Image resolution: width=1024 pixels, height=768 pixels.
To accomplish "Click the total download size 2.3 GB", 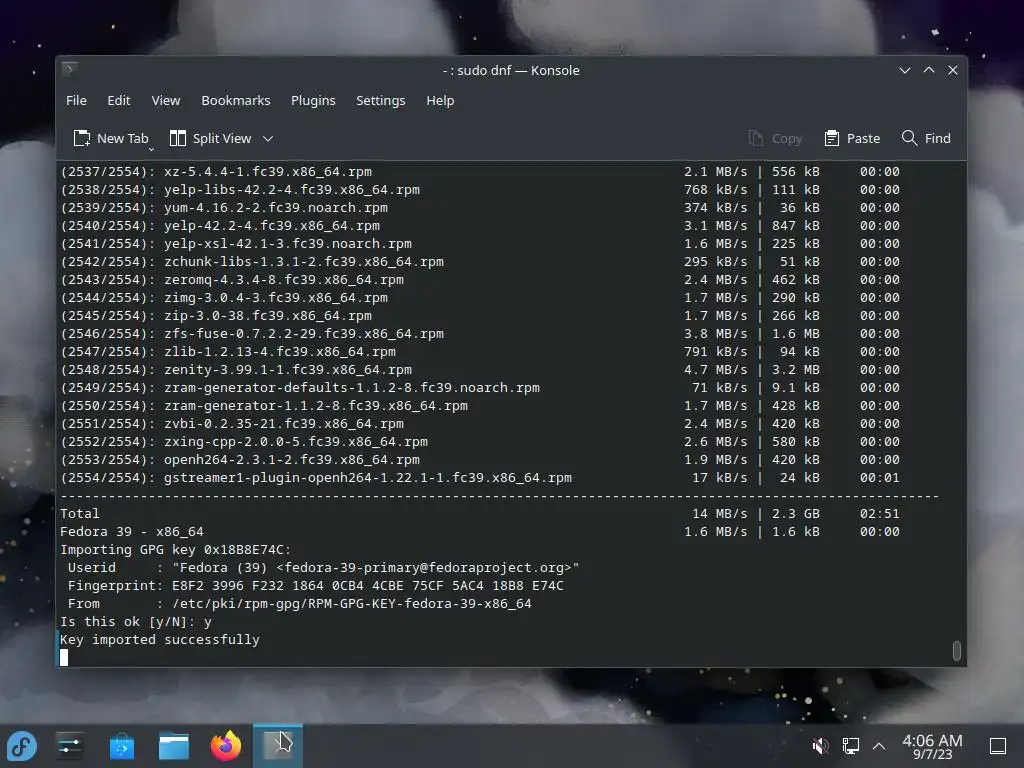I will click(x=795, y=514).
